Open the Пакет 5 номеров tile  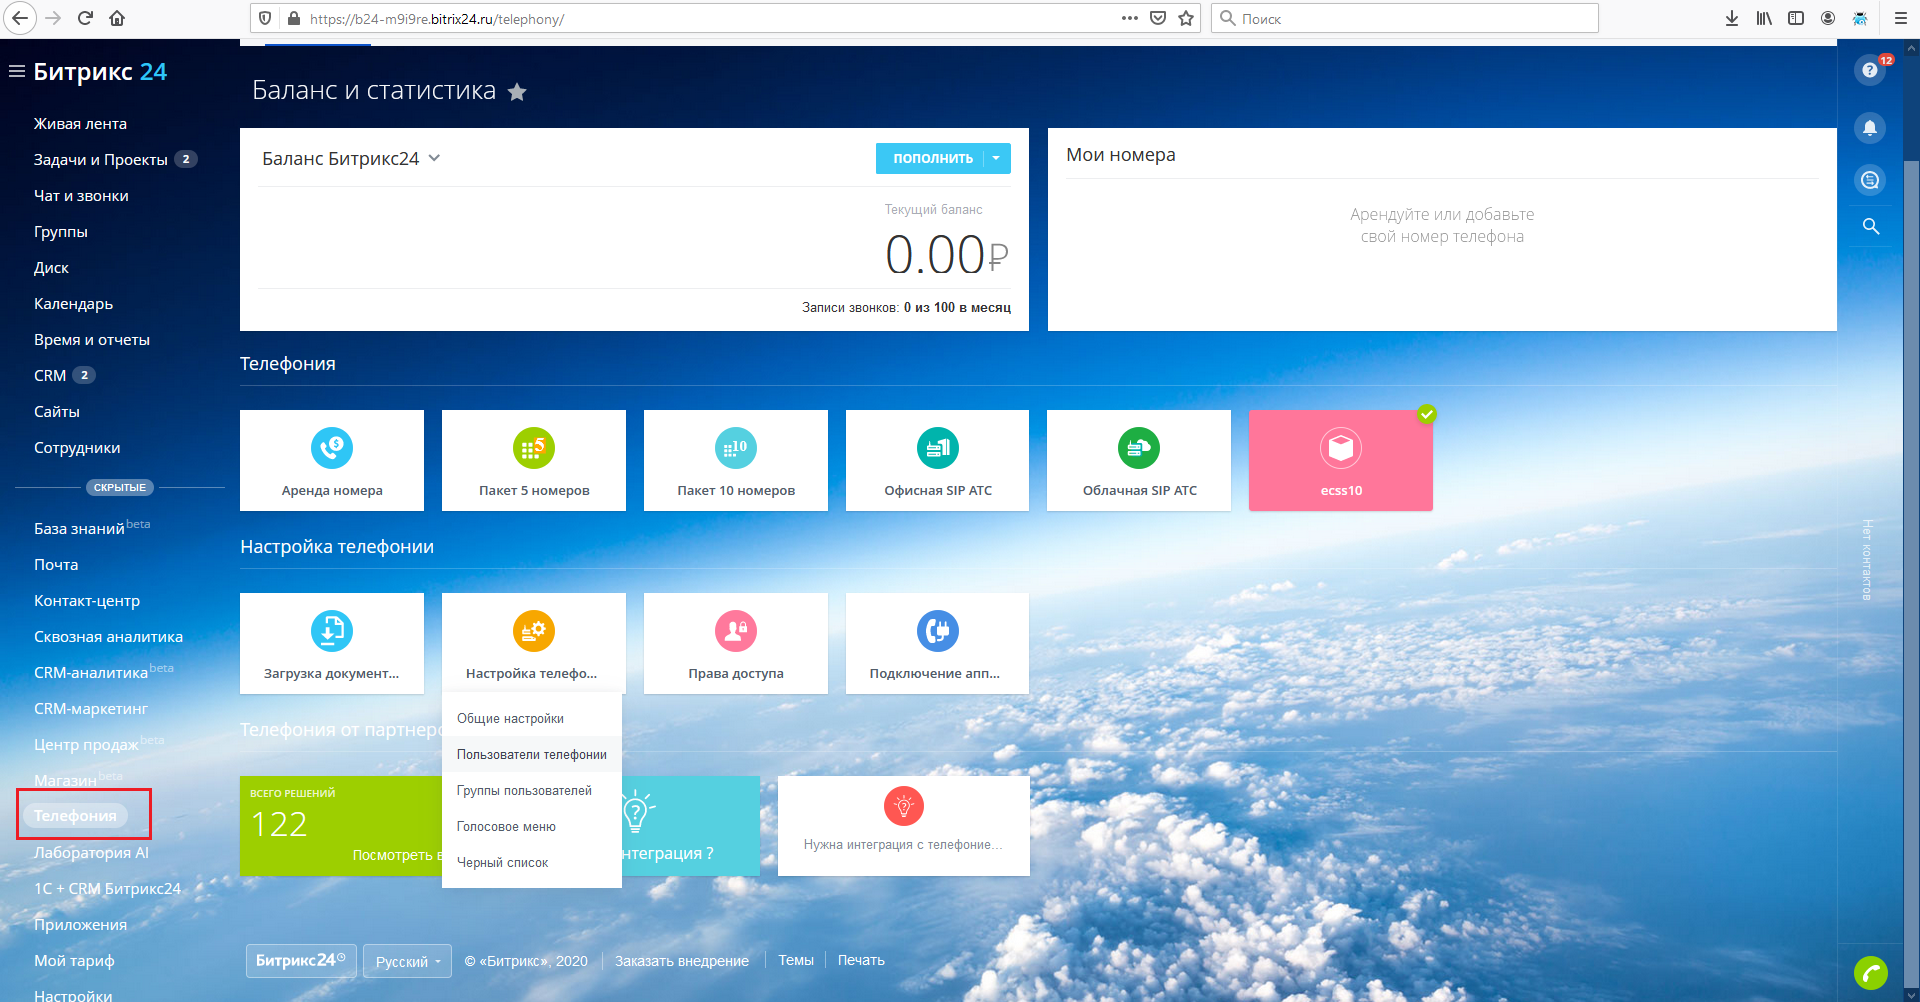(534, 460)
